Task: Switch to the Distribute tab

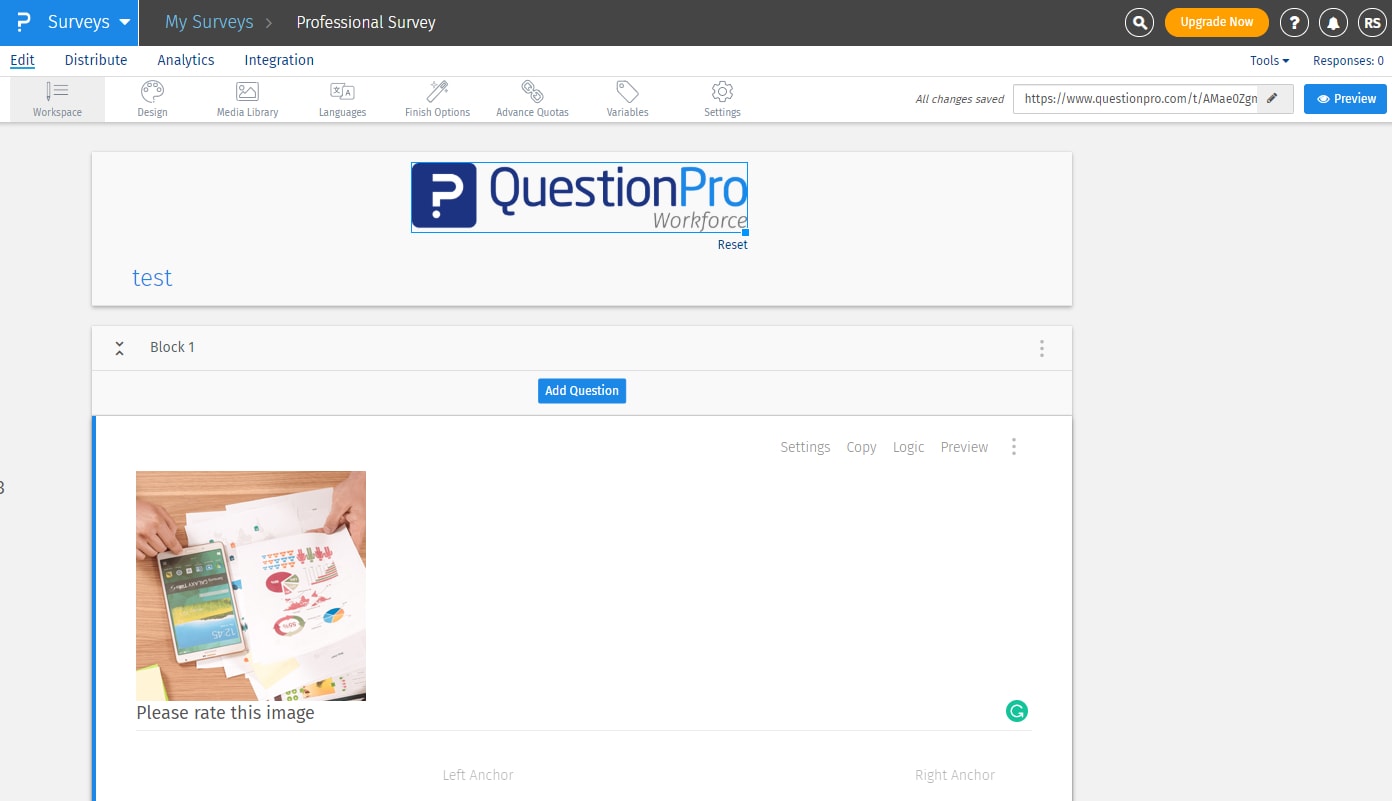Action: pos(95,60)
